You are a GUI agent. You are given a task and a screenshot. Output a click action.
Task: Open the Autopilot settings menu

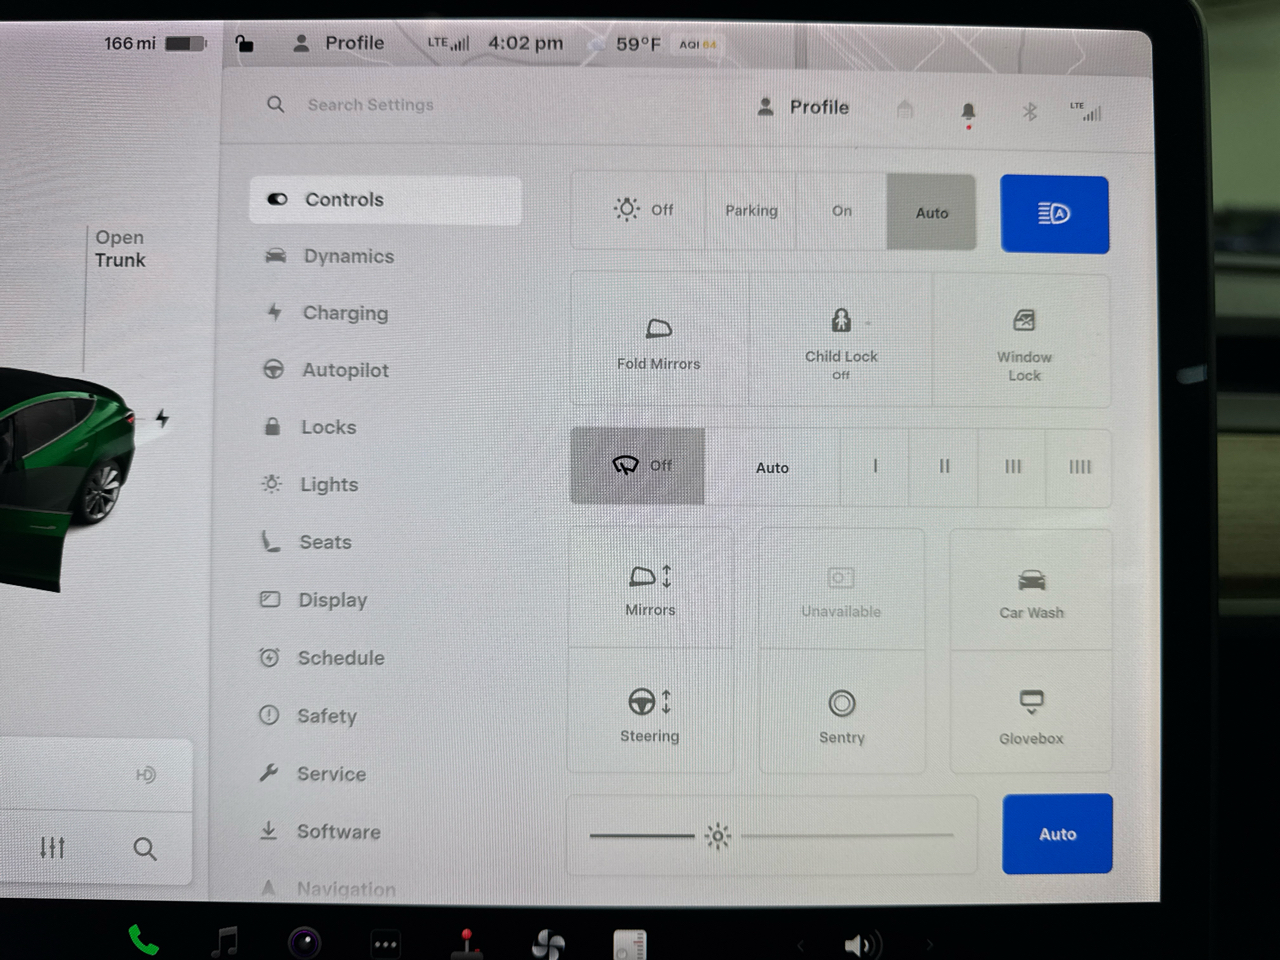coord(345,370)
